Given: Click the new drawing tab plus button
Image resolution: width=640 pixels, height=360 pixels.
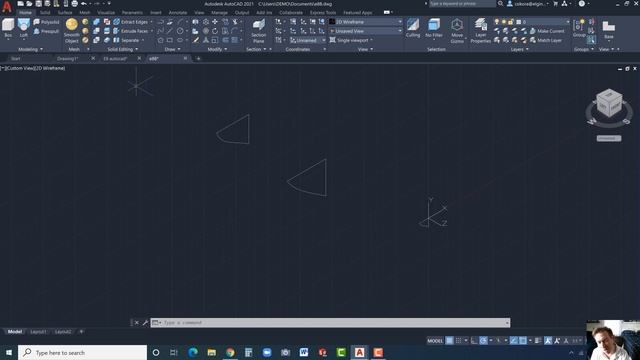Looking at the screenshot, I should point(198,59).
